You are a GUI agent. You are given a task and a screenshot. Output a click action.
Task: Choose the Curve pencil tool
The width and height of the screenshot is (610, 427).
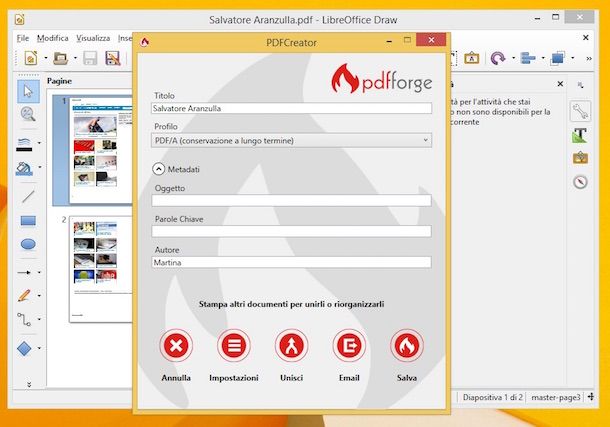[24, 296]
